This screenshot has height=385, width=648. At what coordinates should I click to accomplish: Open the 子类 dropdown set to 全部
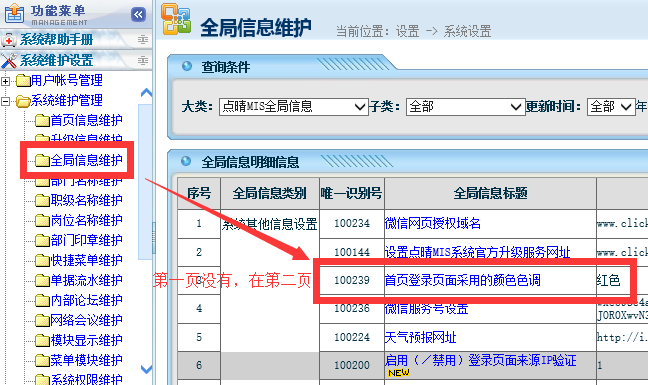click(465, 107)
